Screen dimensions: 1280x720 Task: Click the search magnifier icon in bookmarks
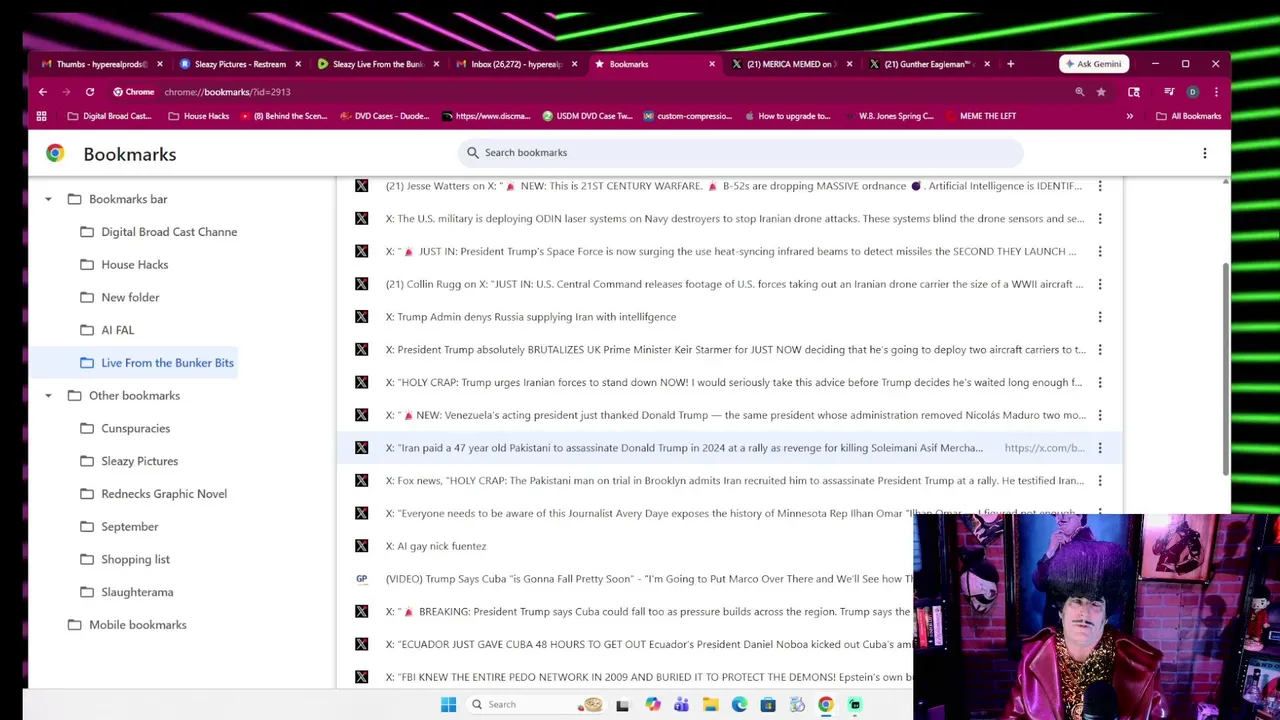(x=473, y=153)
